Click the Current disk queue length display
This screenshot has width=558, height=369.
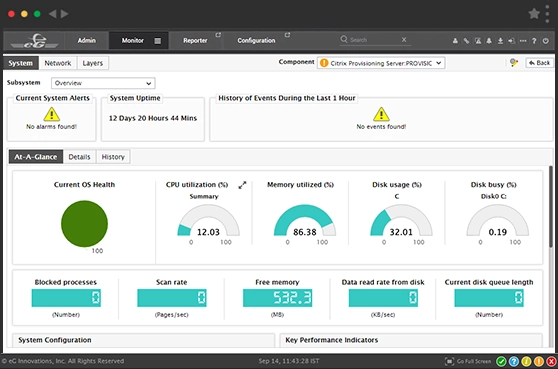[x=489, y=298]
